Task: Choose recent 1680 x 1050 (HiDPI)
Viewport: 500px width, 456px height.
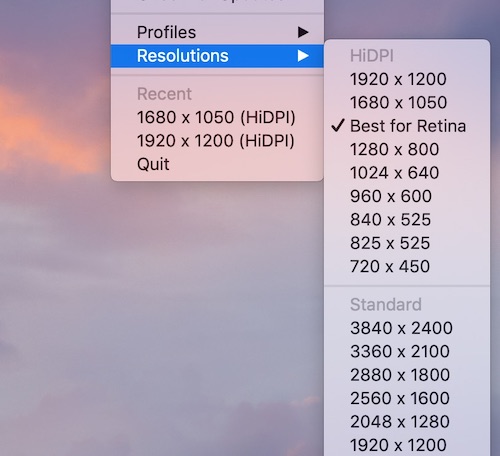Action: coord(217,117)
